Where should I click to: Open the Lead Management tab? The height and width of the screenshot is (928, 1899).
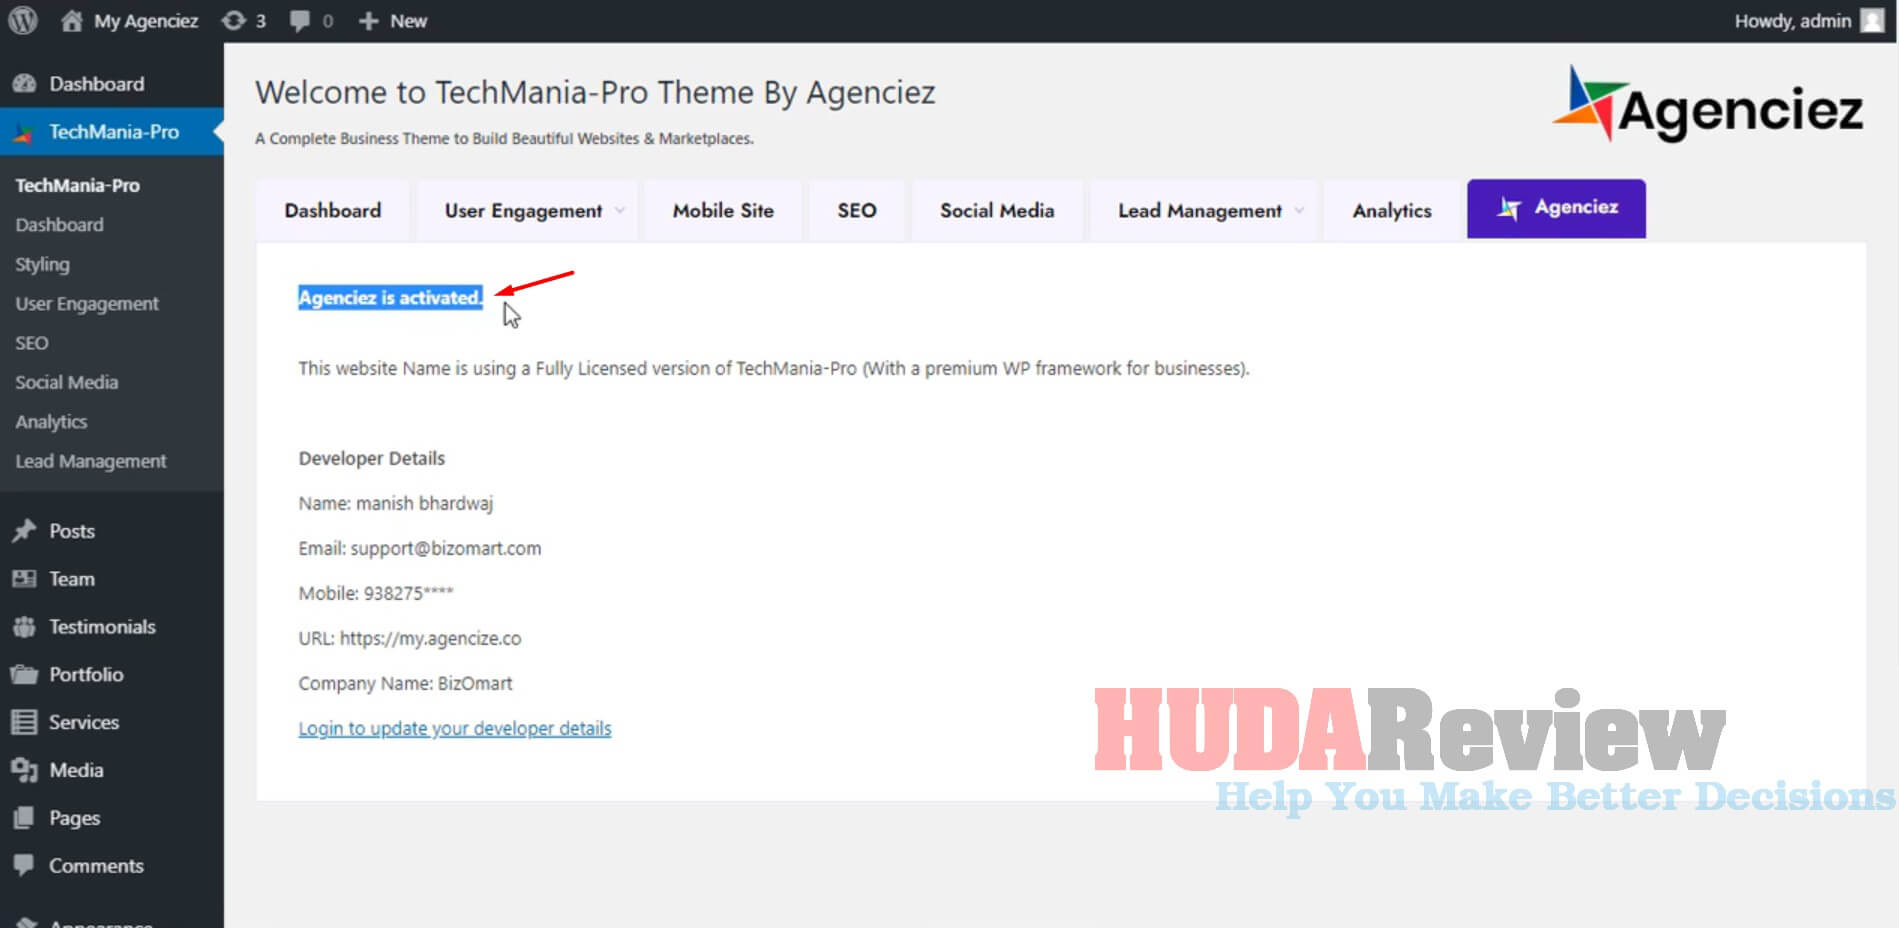pyautogui.click(x=1203, y=210)
